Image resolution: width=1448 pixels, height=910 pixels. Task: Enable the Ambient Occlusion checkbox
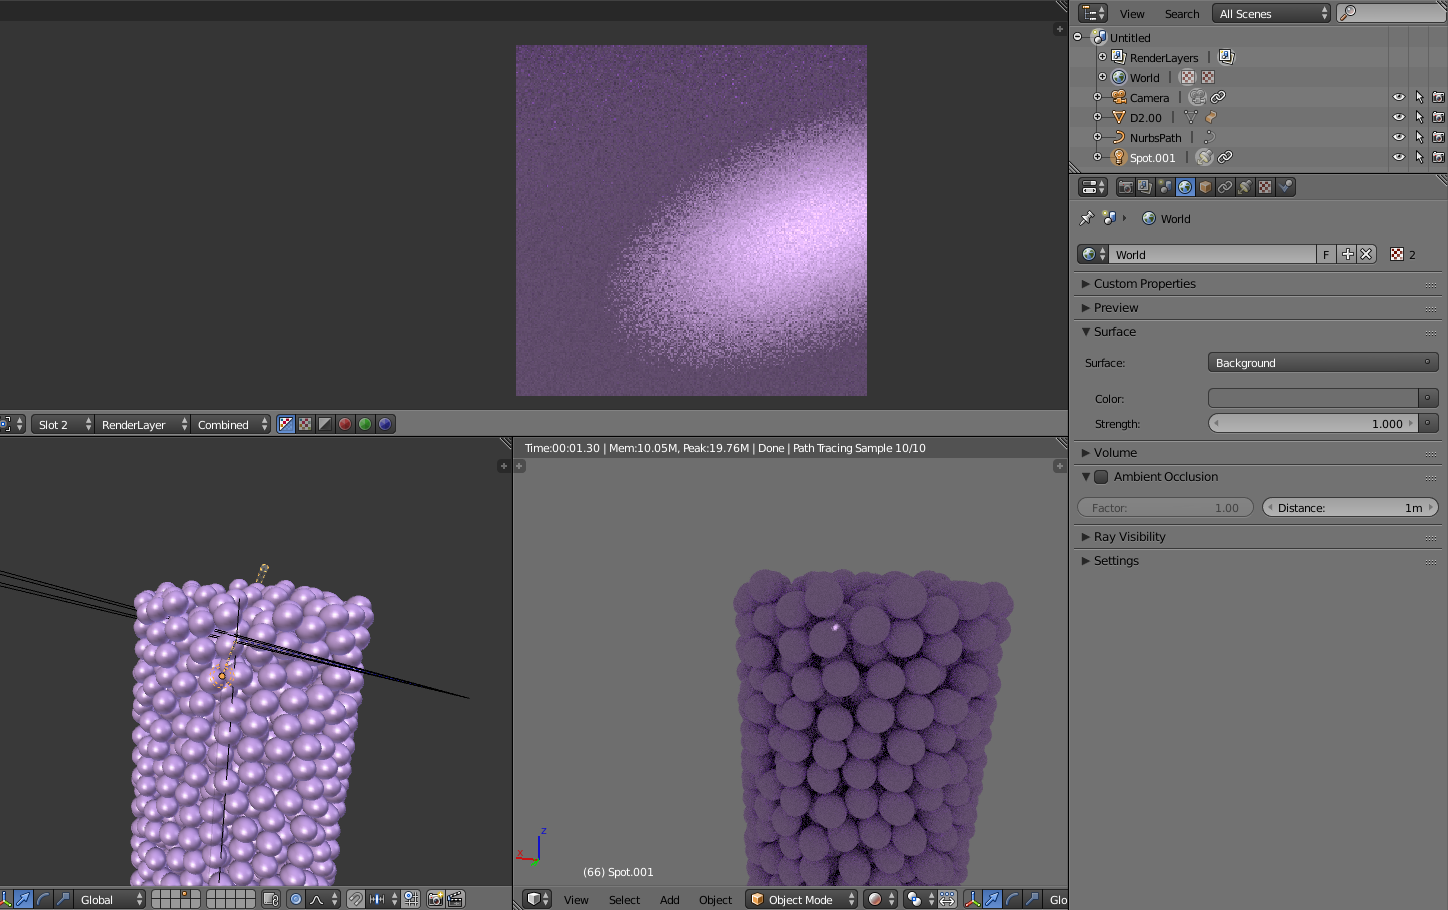coord(1101,477)
